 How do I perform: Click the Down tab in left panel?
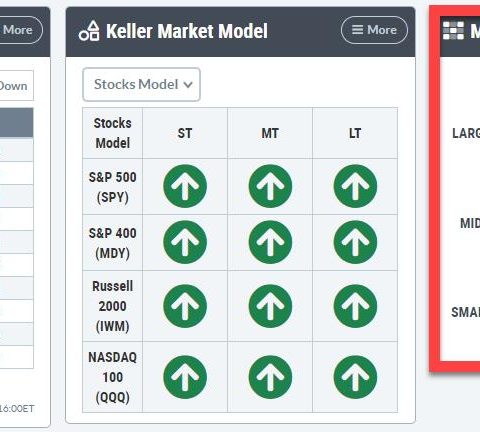tap(15, 86)
